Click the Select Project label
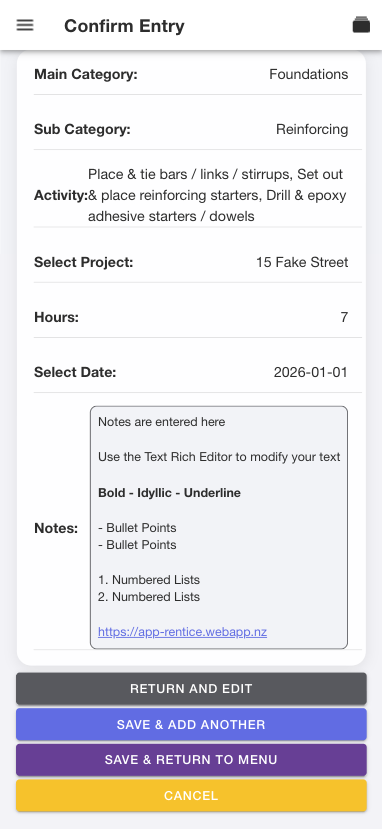Image resolution: width=382 pixels, height=829 pixels. 83,263
